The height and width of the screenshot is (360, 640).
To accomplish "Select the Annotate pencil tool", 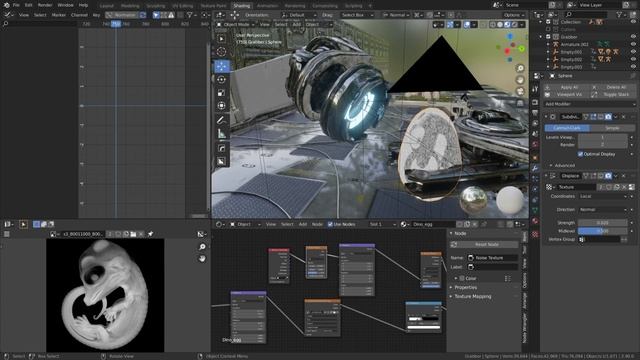I will 221,120.
